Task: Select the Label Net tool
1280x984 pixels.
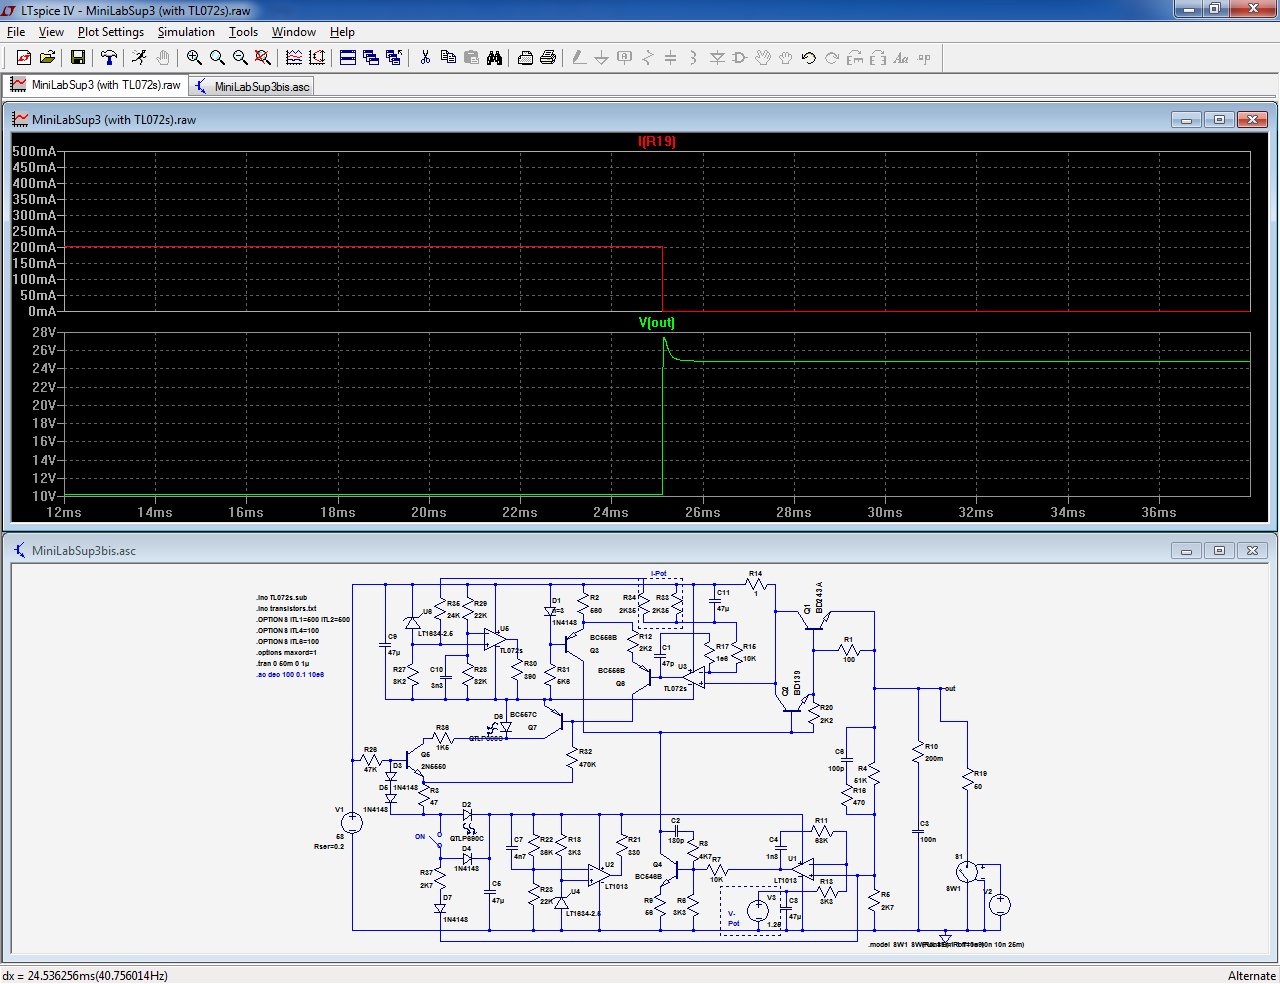Action: [x=625, y=58]
